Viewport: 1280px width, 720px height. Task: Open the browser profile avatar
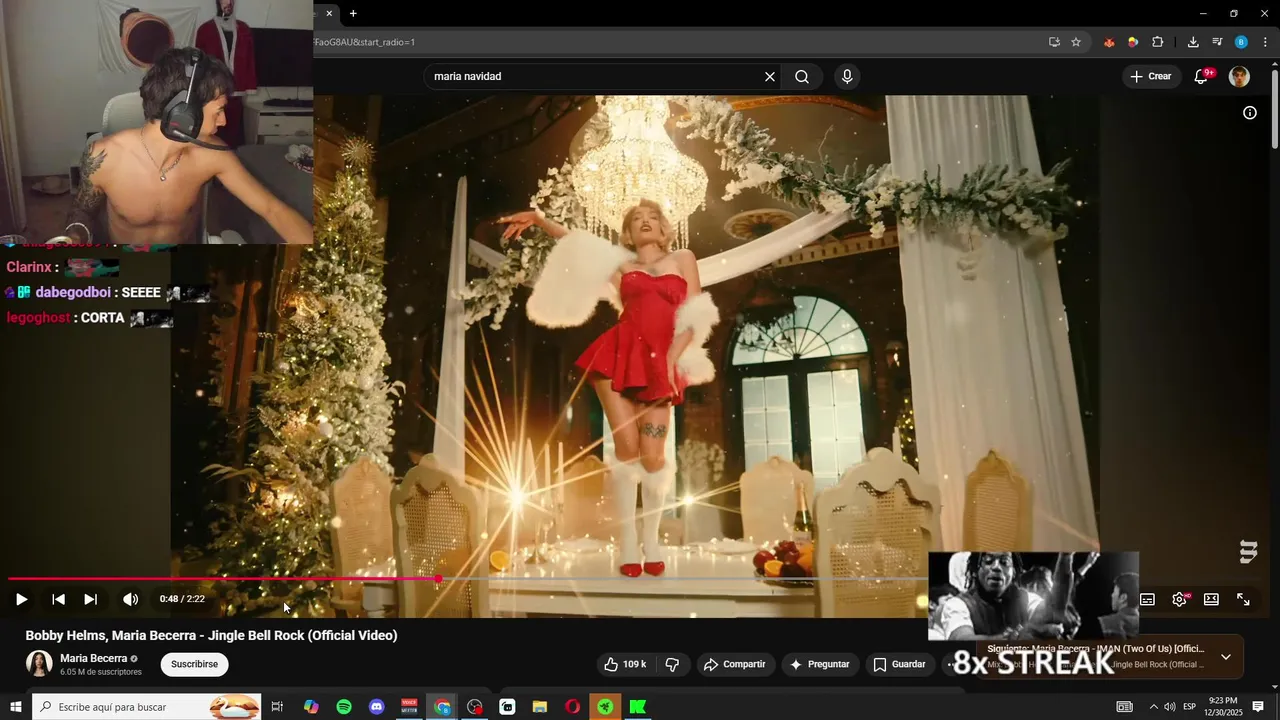click(1241, 42)
